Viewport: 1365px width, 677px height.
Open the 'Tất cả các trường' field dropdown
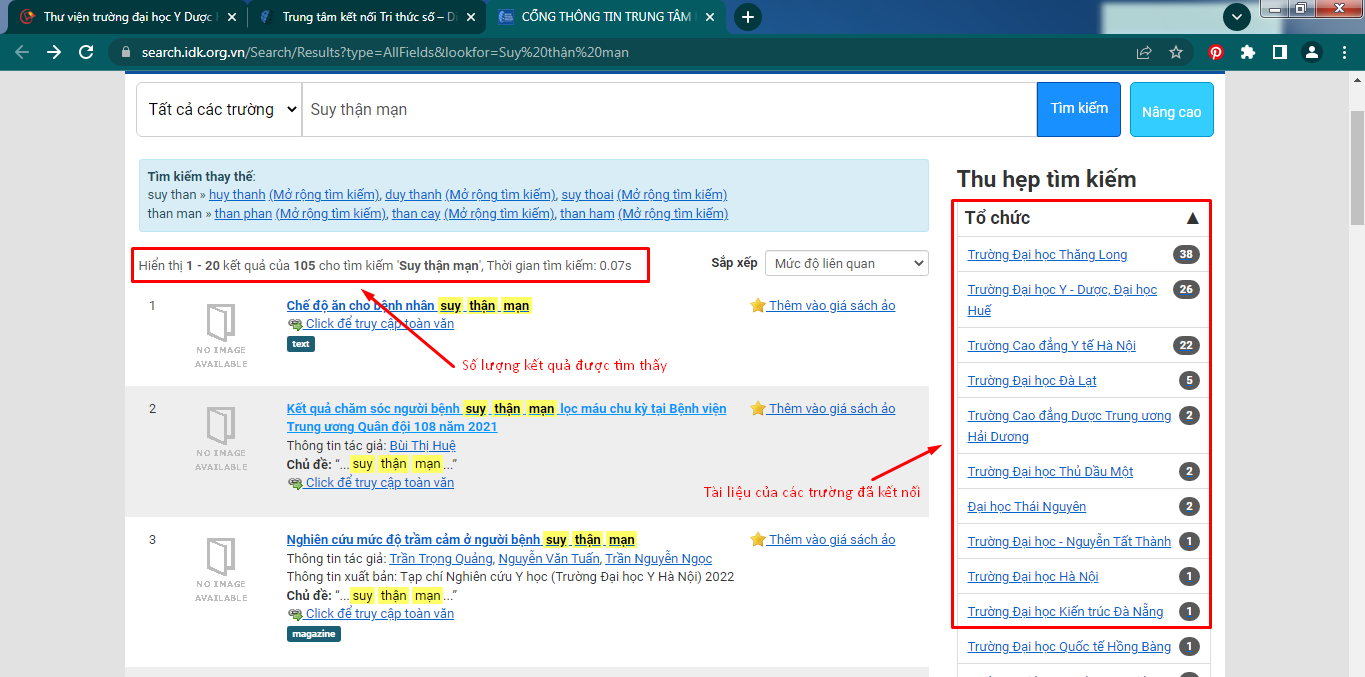(x=219, y=110)
